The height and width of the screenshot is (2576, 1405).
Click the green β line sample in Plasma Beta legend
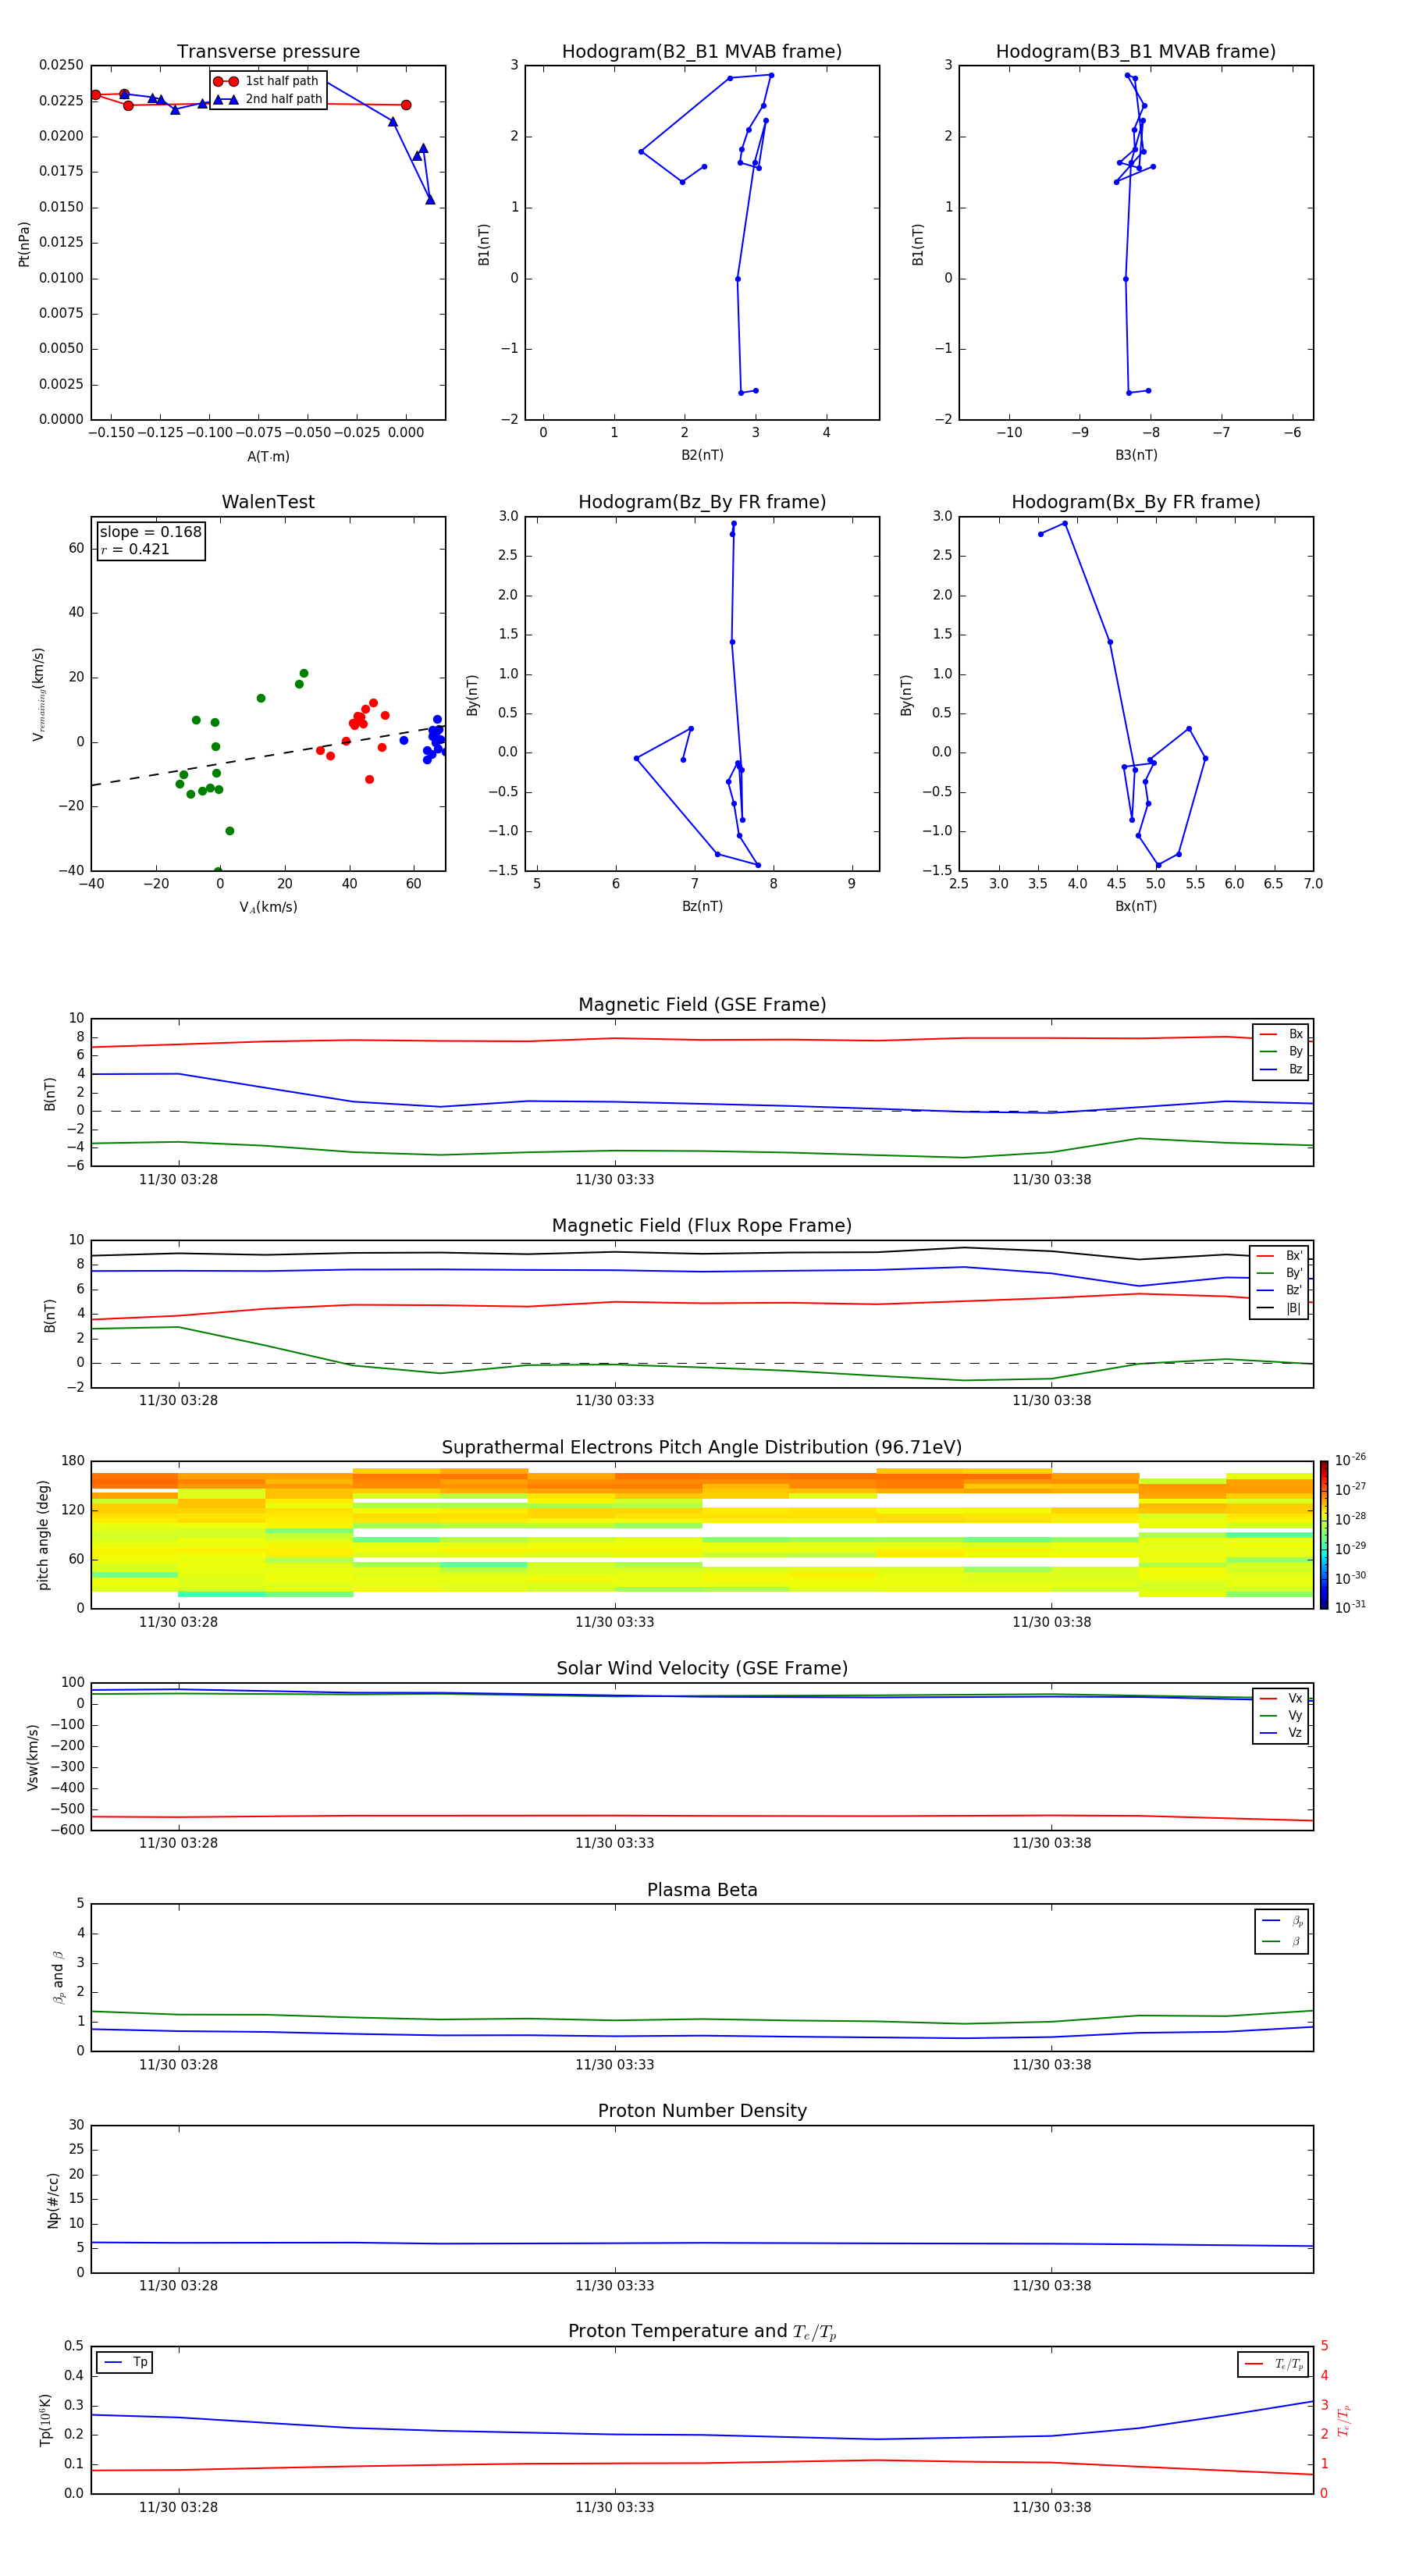(1271, 1941)
